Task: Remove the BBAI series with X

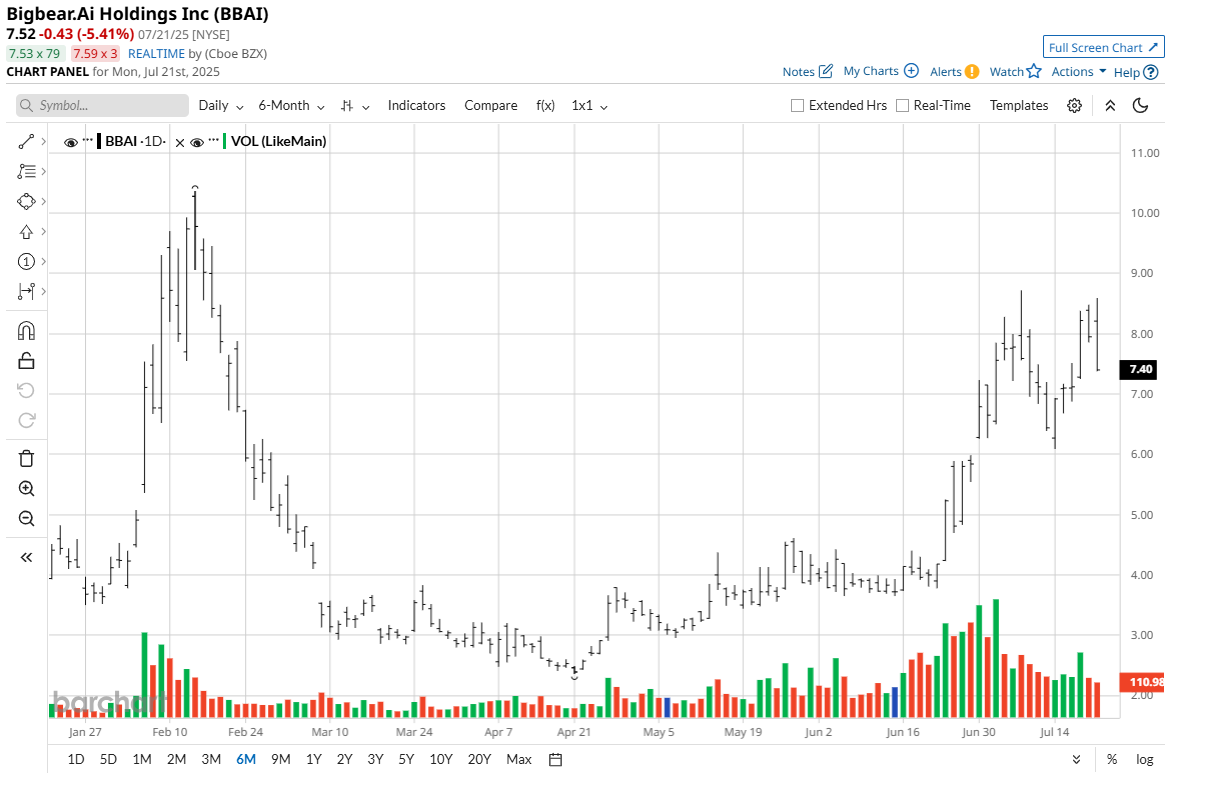Action: tap(180, 142)
